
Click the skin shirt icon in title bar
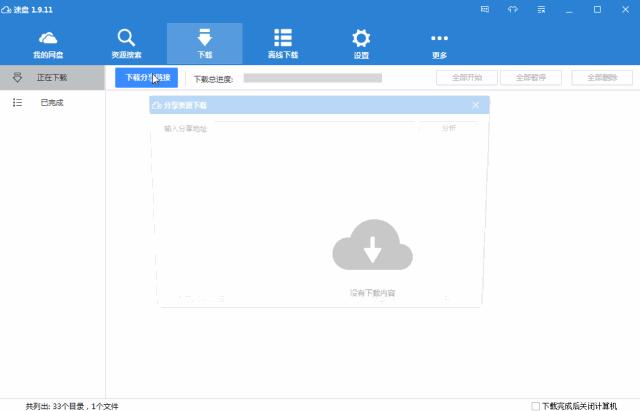[x=513, y=9]
